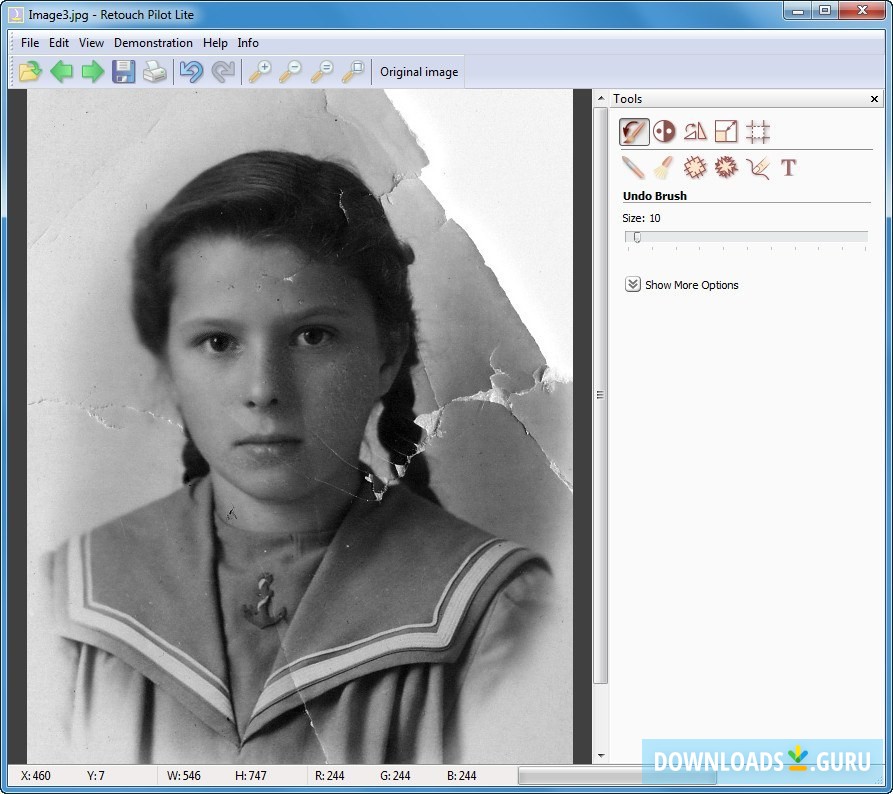Viewport: 893px width, 794px height.
Task: Undo the last edit
Action: [x=191, y=71]
